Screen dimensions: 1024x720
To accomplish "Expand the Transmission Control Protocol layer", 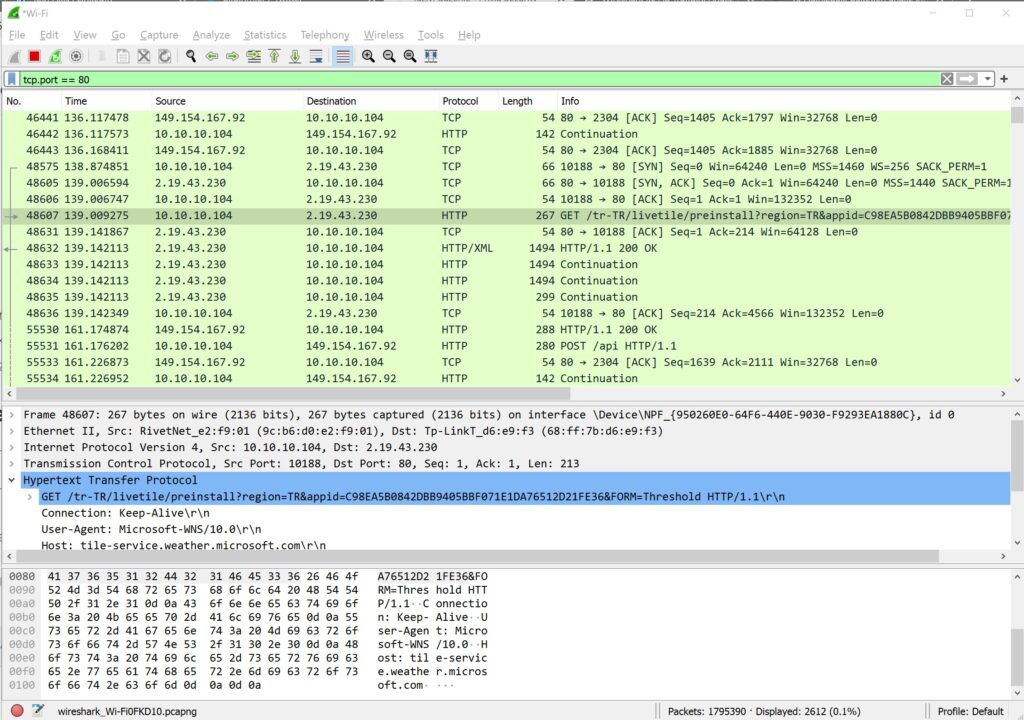I will (12, 463).
